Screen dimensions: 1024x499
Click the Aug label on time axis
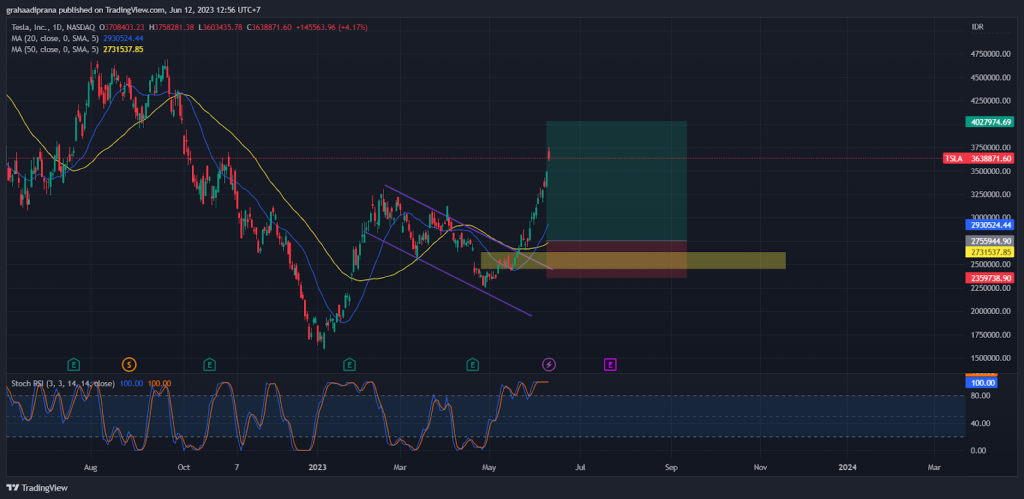tap(91, 468)
